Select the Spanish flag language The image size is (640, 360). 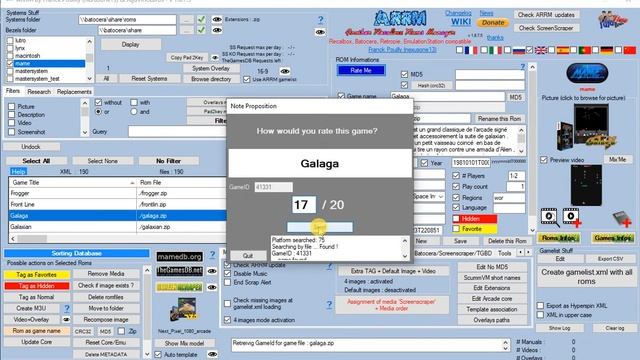[563, 50]
